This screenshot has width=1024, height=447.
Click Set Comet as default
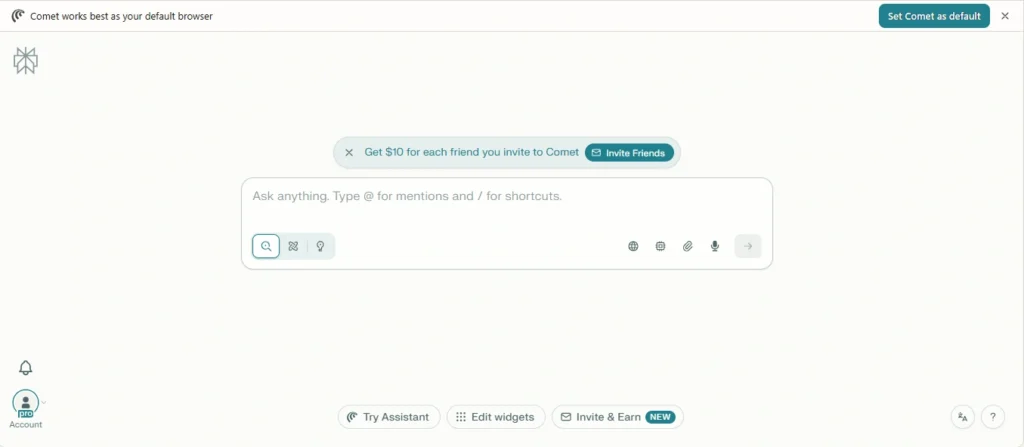click(934, 16)
